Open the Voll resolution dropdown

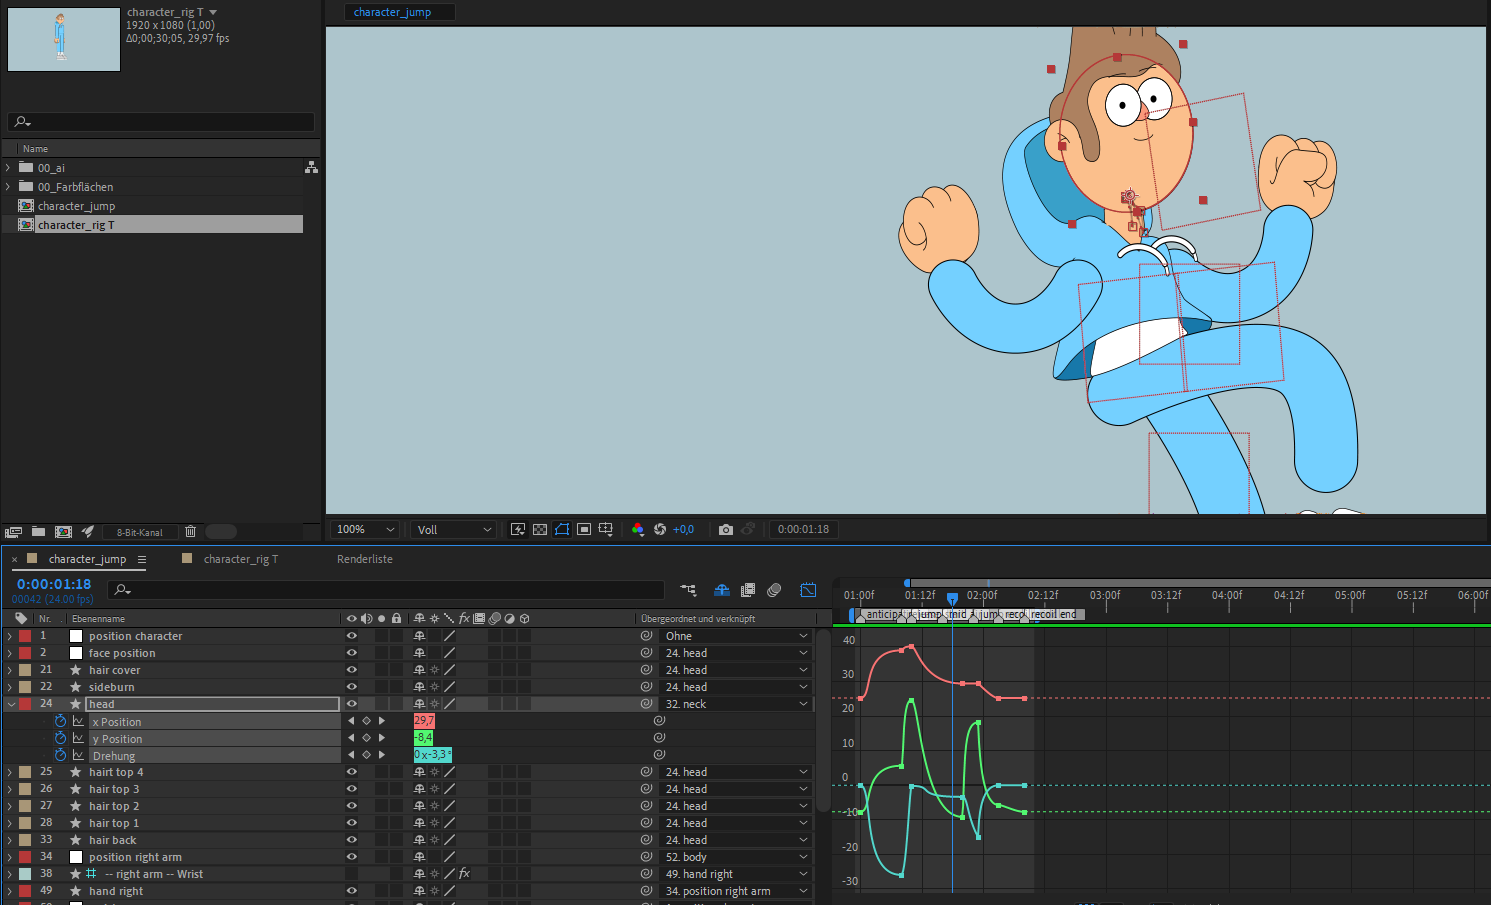click(455, 530)
